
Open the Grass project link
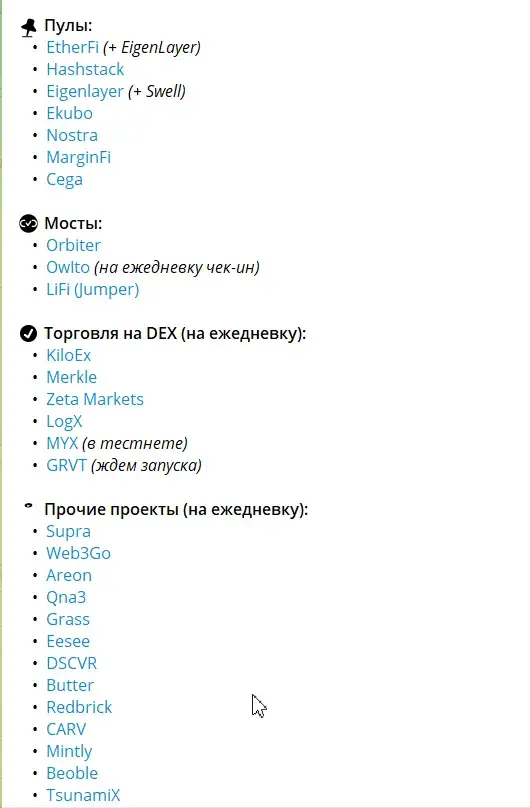(68, 619)
